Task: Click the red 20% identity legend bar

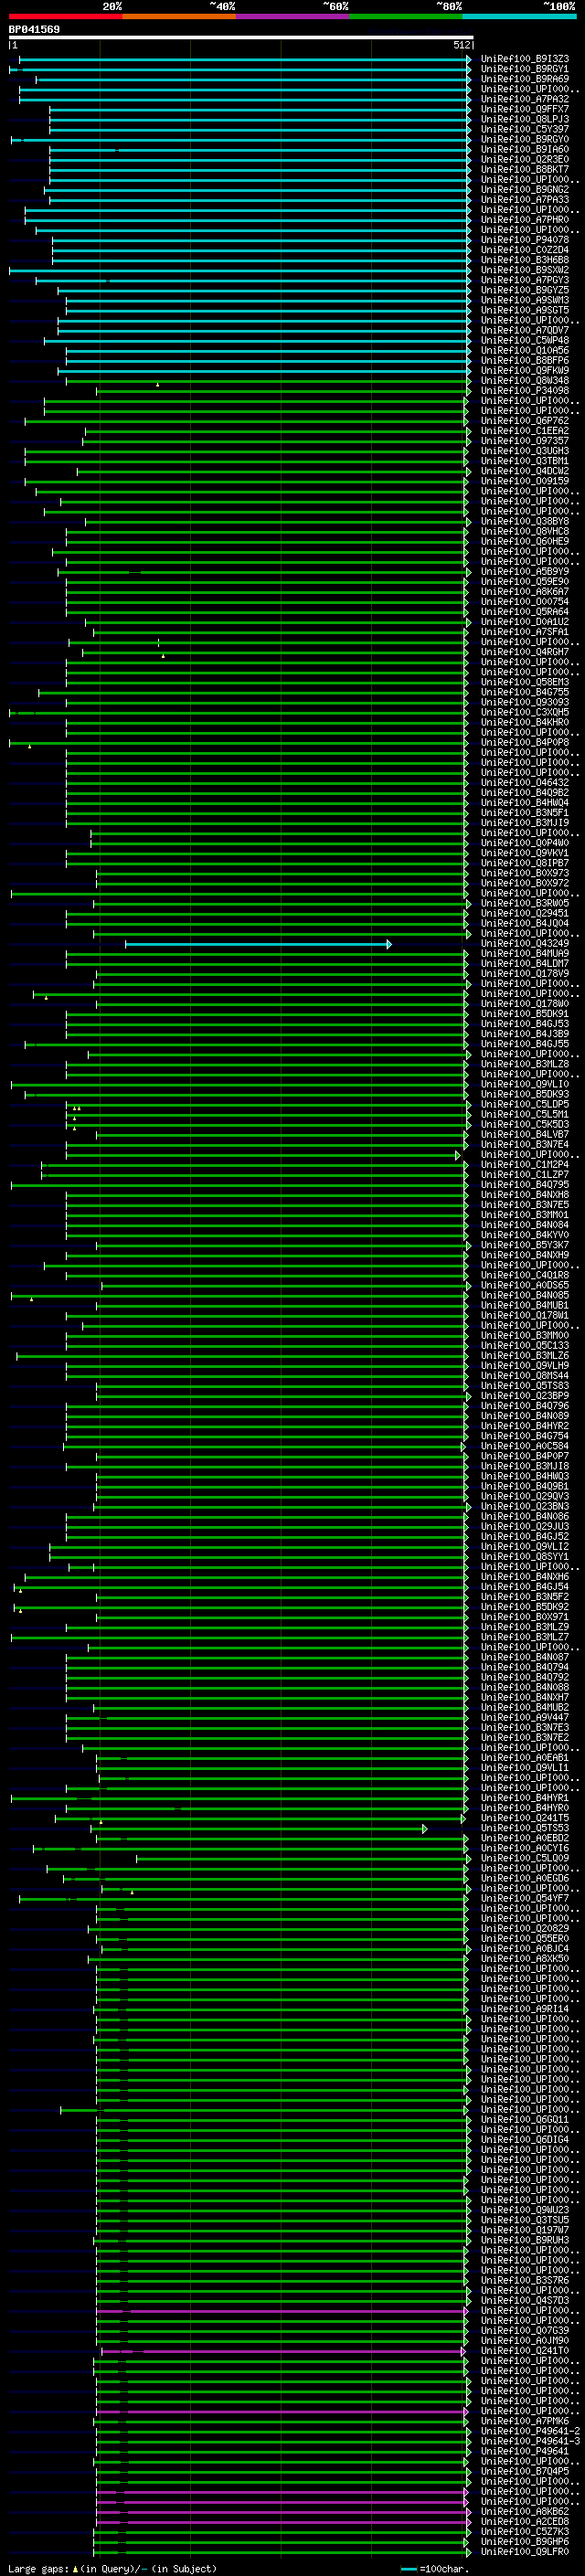Action: (65, 16)
